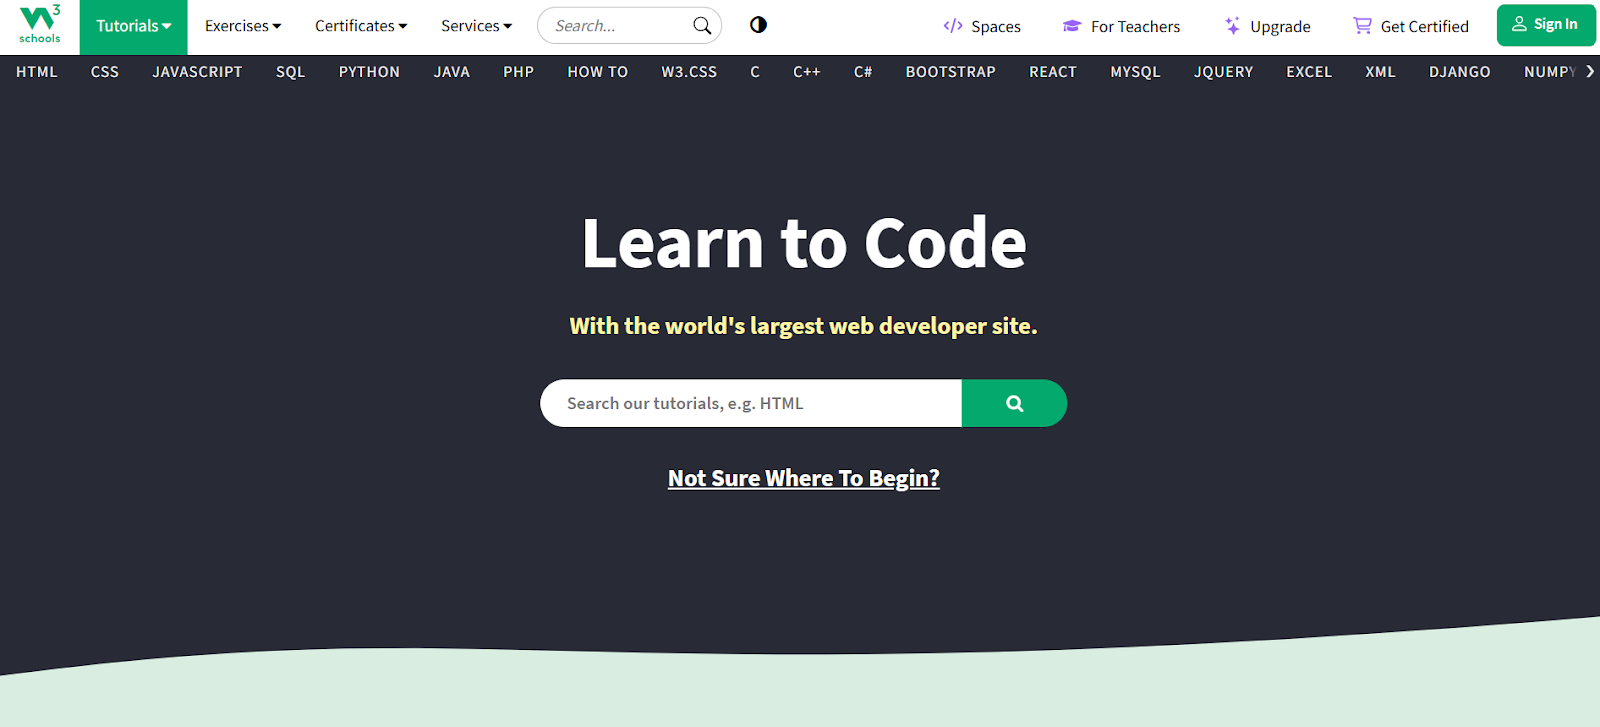Open the Services dropdown menu

tap(476, 26)
